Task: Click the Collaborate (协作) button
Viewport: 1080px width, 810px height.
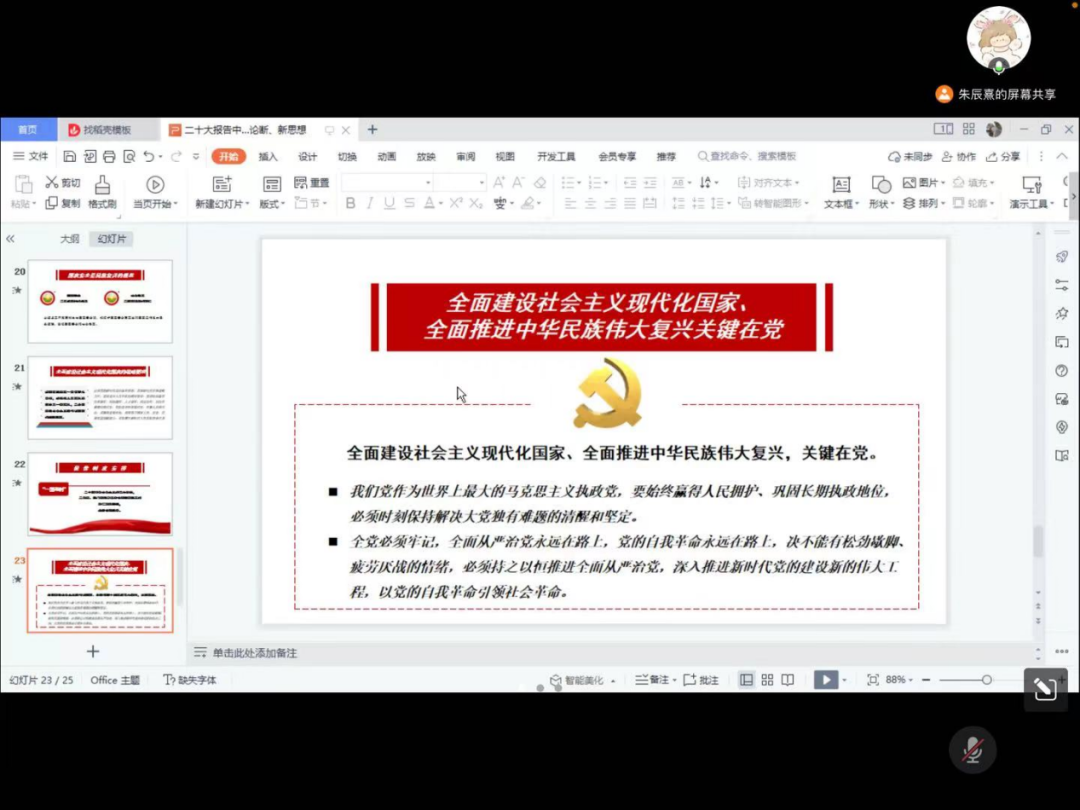Action: click(x=959, y=156)
